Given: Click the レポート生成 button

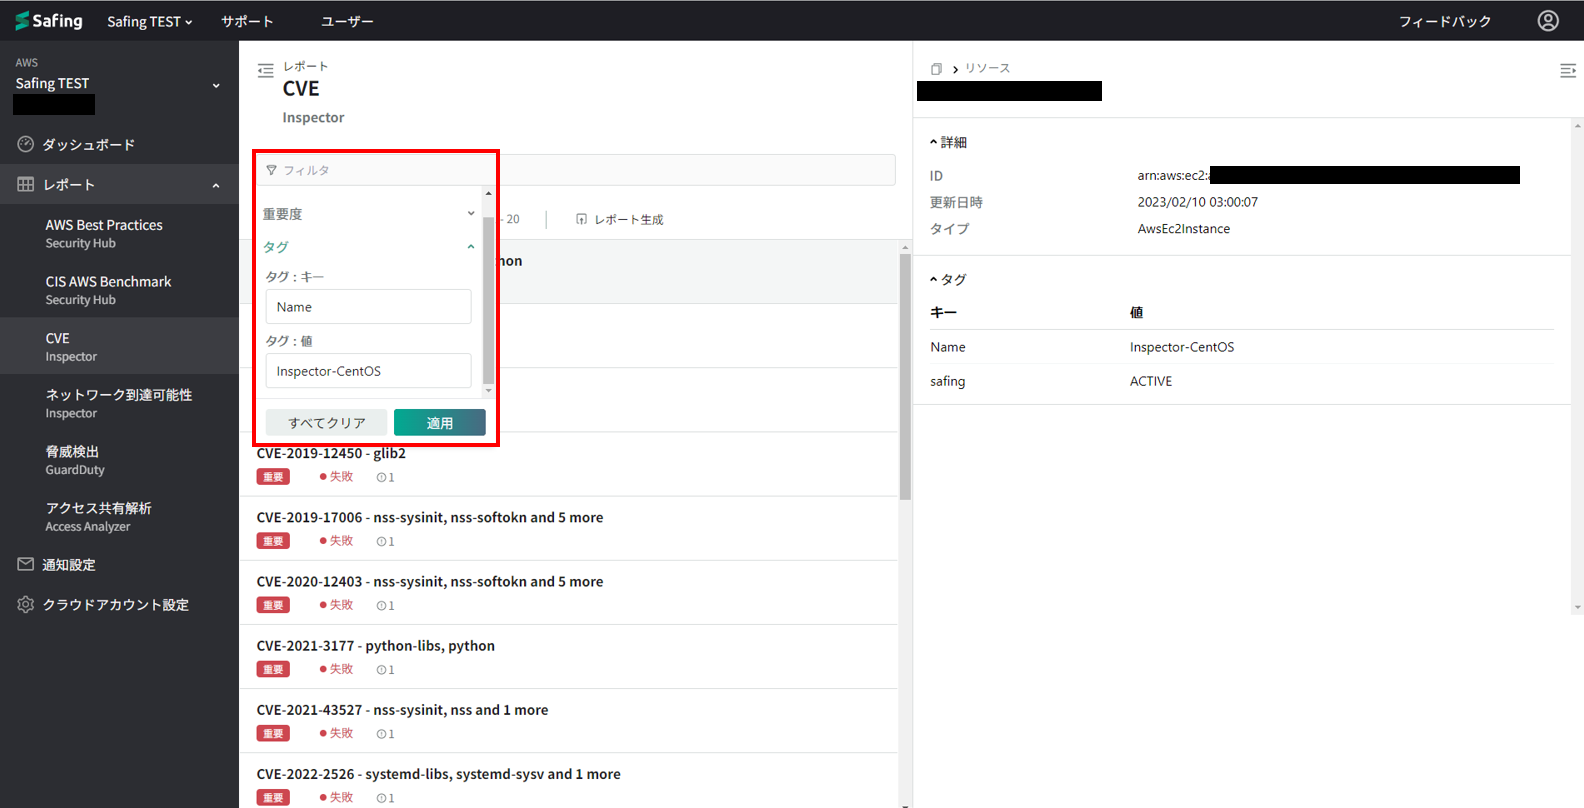Looking at the screenshot, I should [x=620, y=219].
